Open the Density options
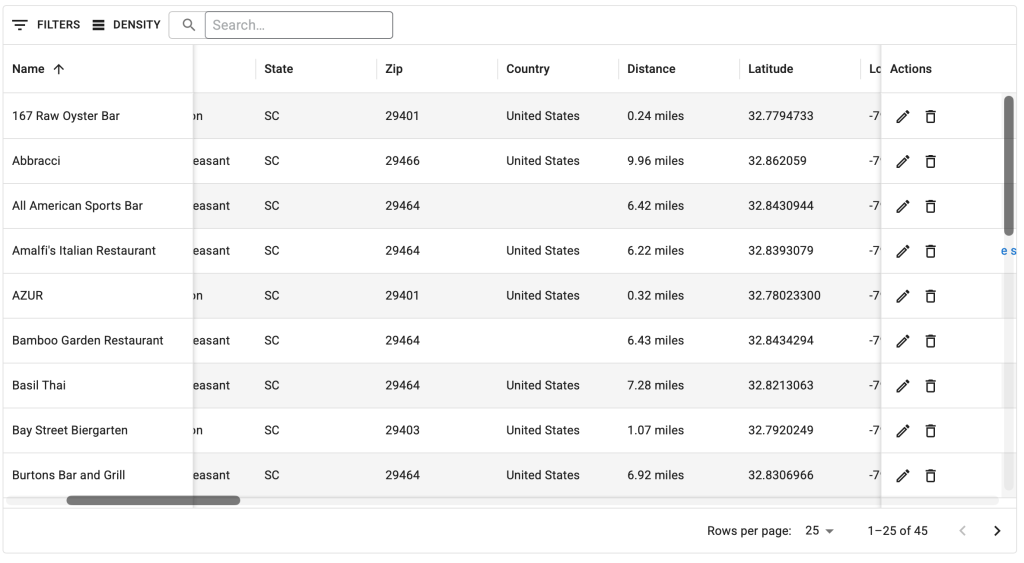1024x563 pixels. tap(126, 25)
